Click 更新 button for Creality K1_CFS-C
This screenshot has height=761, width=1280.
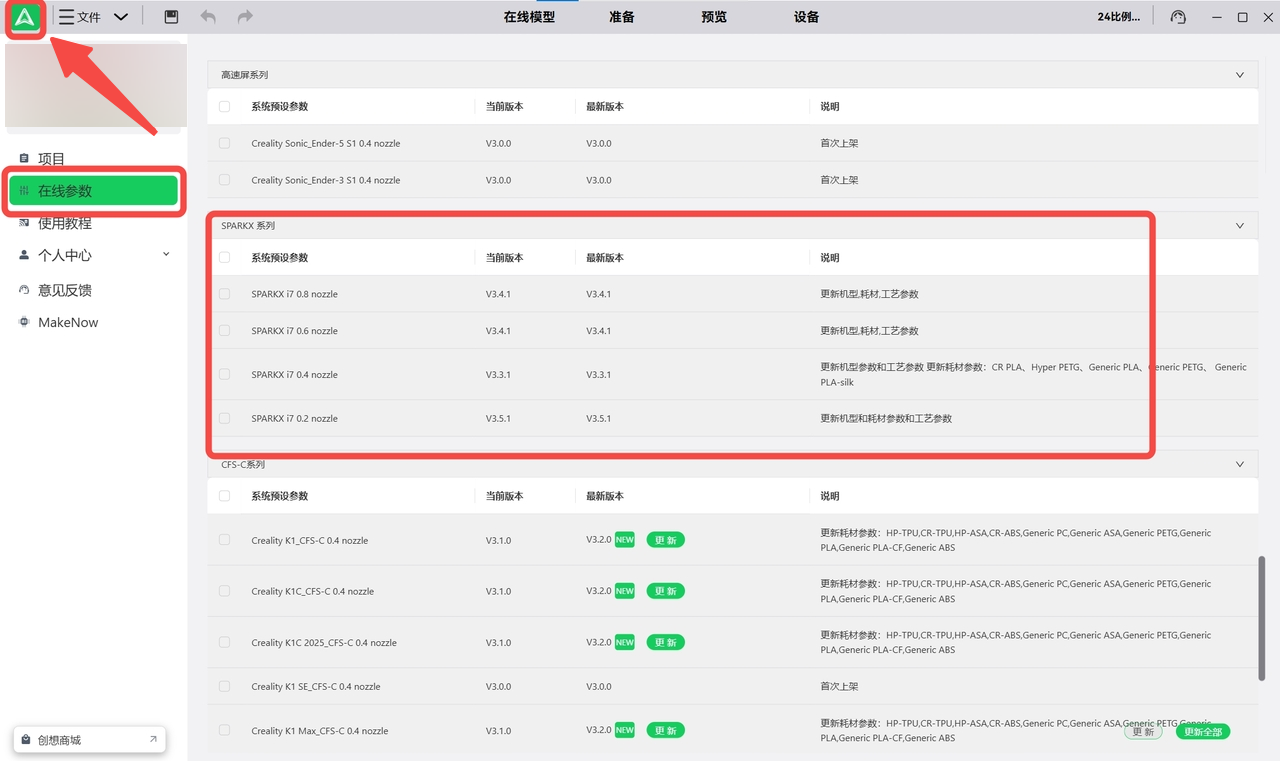click(666, 540)
